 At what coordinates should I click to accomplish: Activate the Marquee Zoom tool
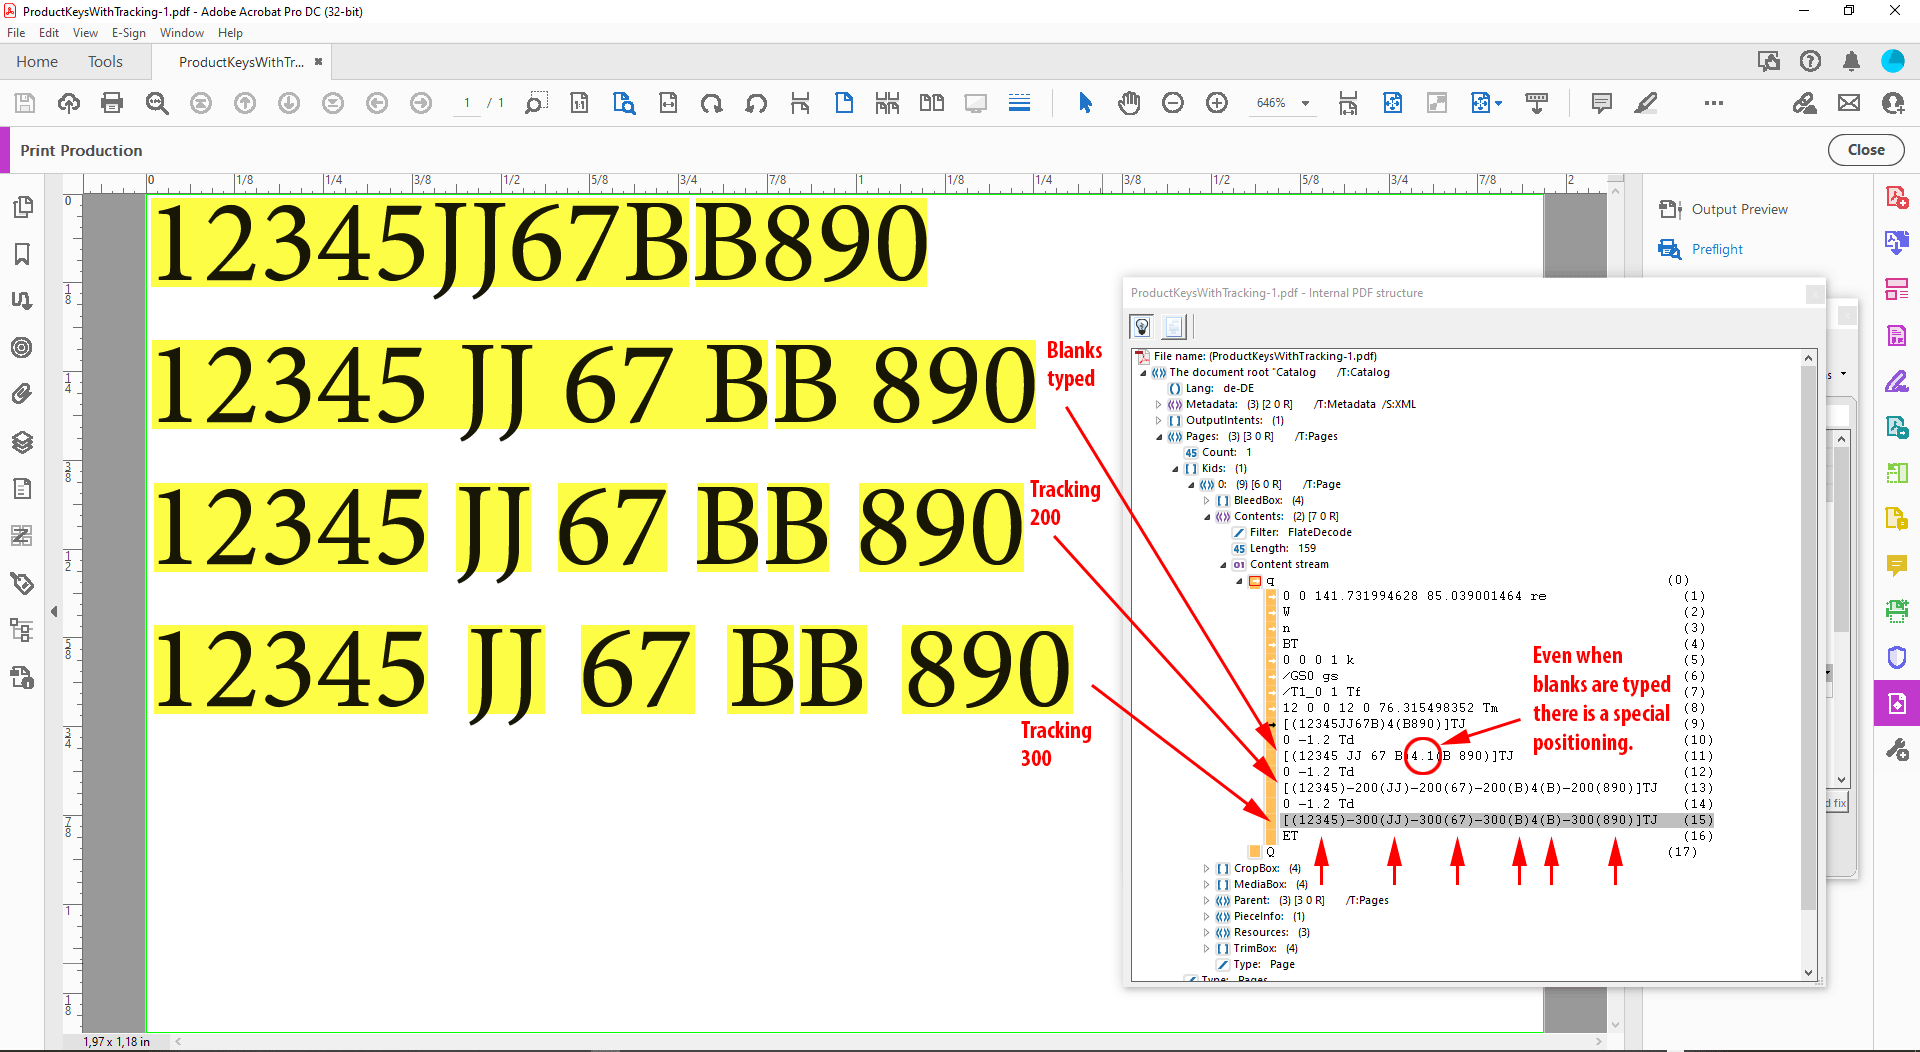tap(536, 103)
